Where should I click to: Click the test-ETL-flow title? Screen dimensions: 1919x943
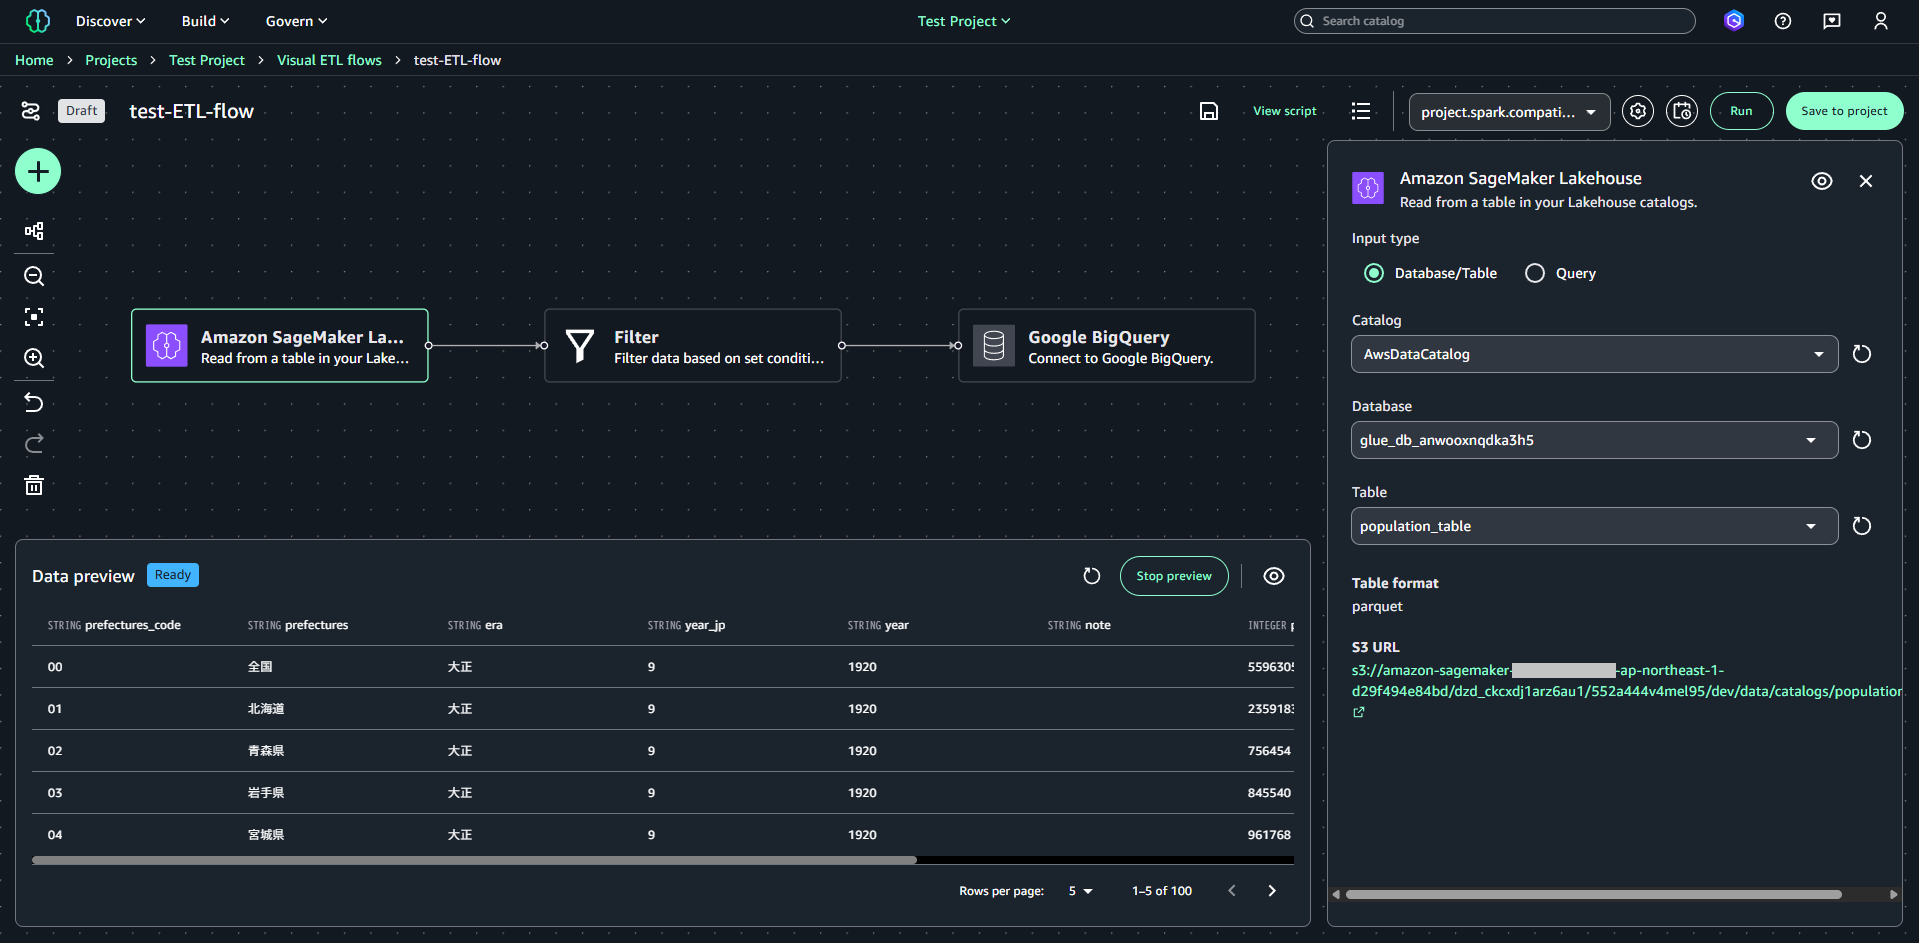192,111
